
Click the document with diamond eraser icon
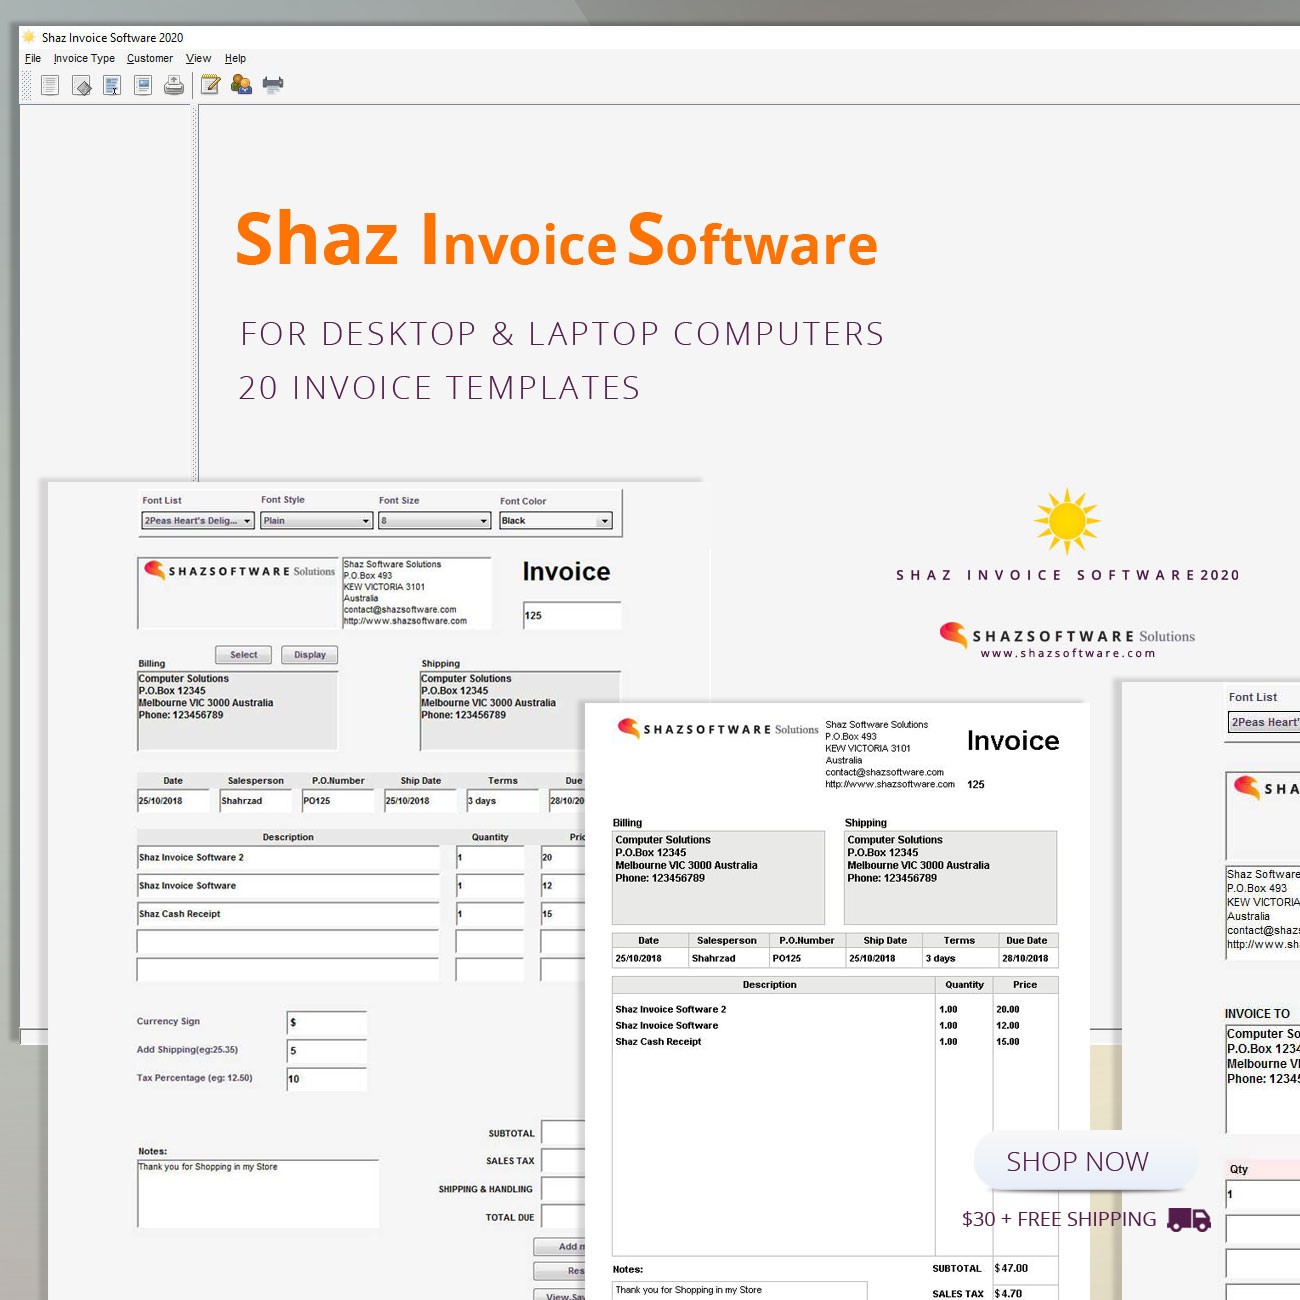[82, 85]
